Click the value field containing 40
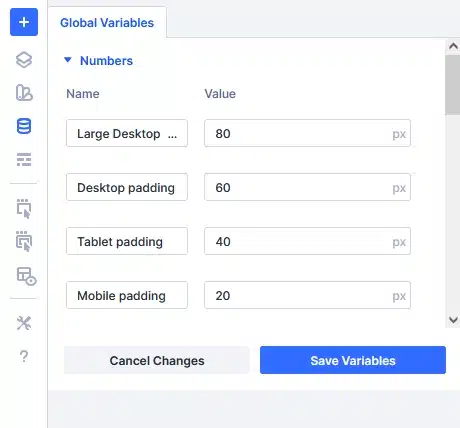The image size is (460, 428). pos(307,241)
